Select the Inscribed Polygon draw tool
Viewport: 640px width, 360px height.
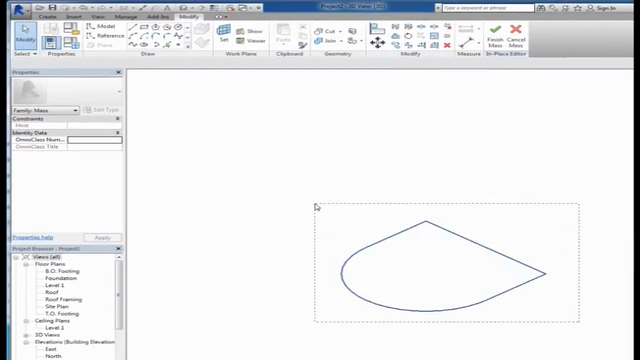click(x=156, y=27)
